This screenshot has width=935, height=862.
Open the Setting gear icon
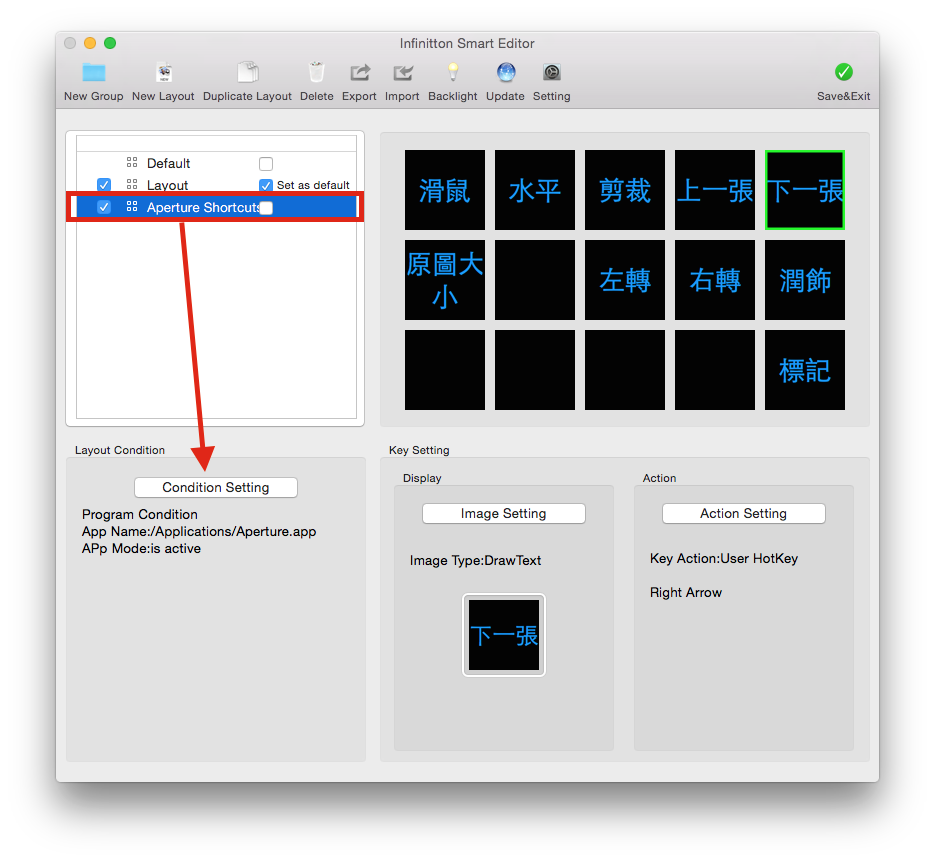(x=551, y=73)
